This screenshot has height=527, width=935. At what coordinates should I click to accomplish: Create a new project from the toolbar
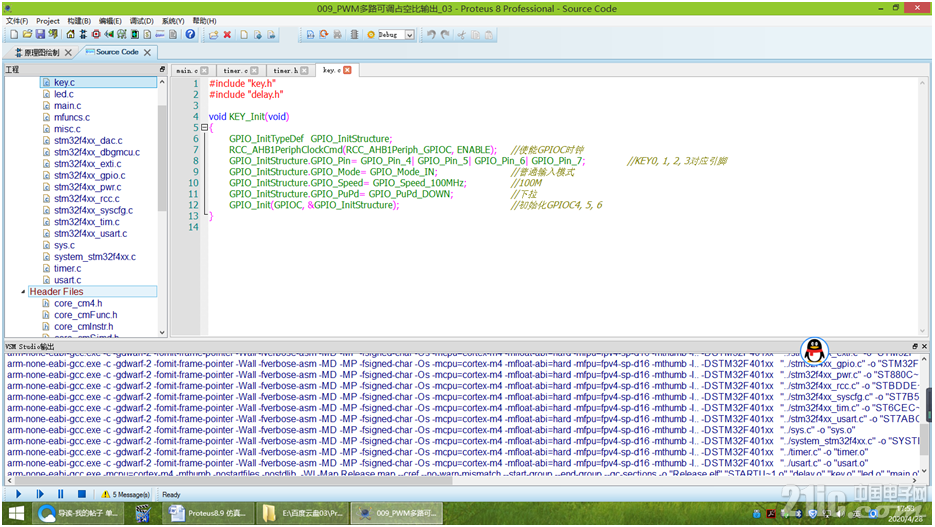(13, 35)
